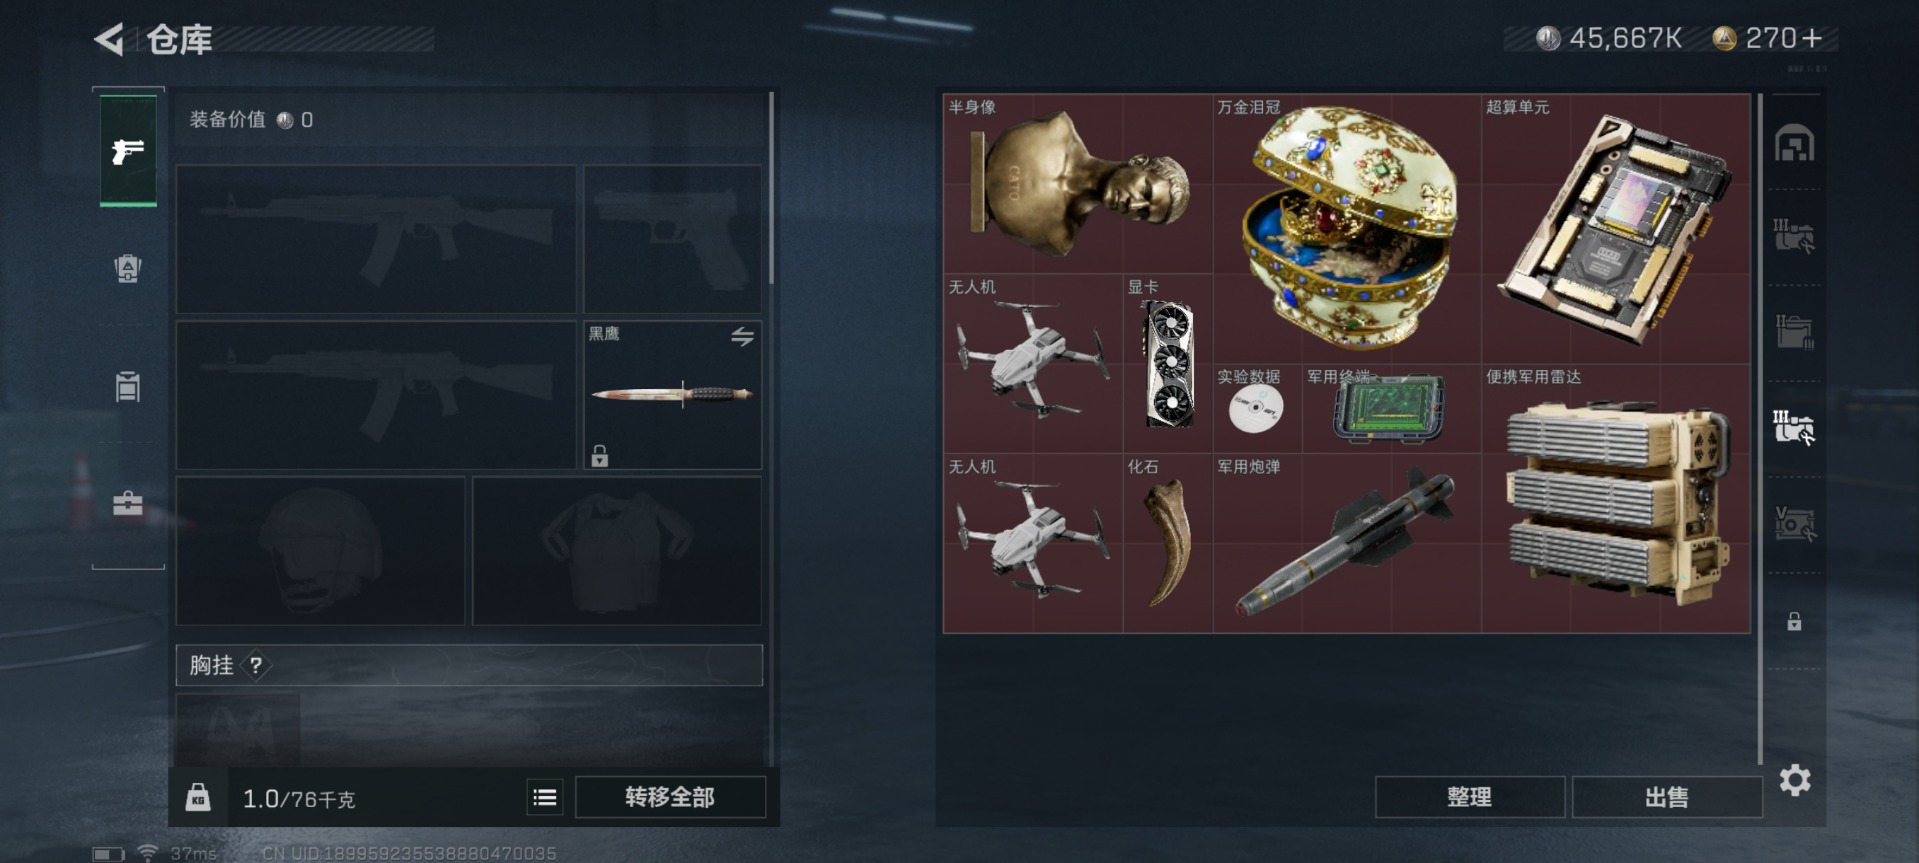The image size is (1919, 863).
Task: Click the swap arrows on 黑鹰 knife
Action: tap(742, 337)
